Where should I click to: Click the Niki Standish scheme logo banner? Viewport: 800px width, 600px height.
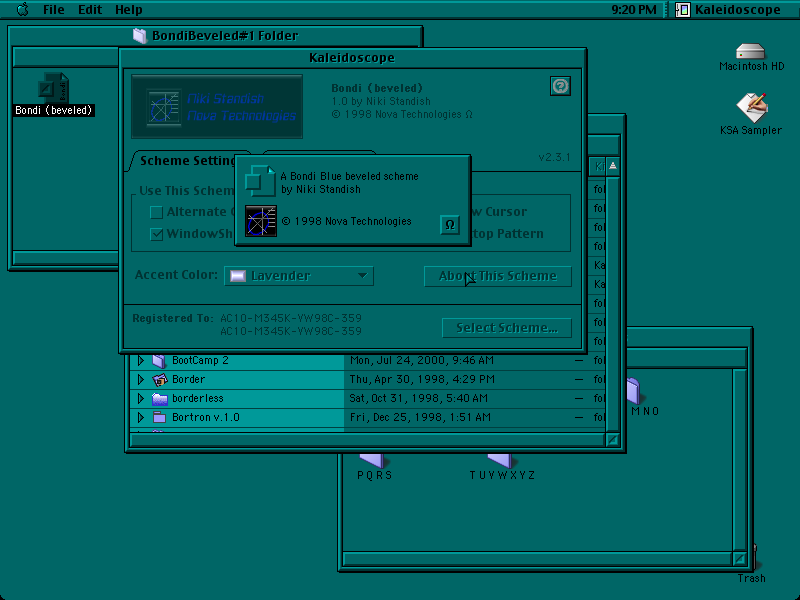coord(217,107)
